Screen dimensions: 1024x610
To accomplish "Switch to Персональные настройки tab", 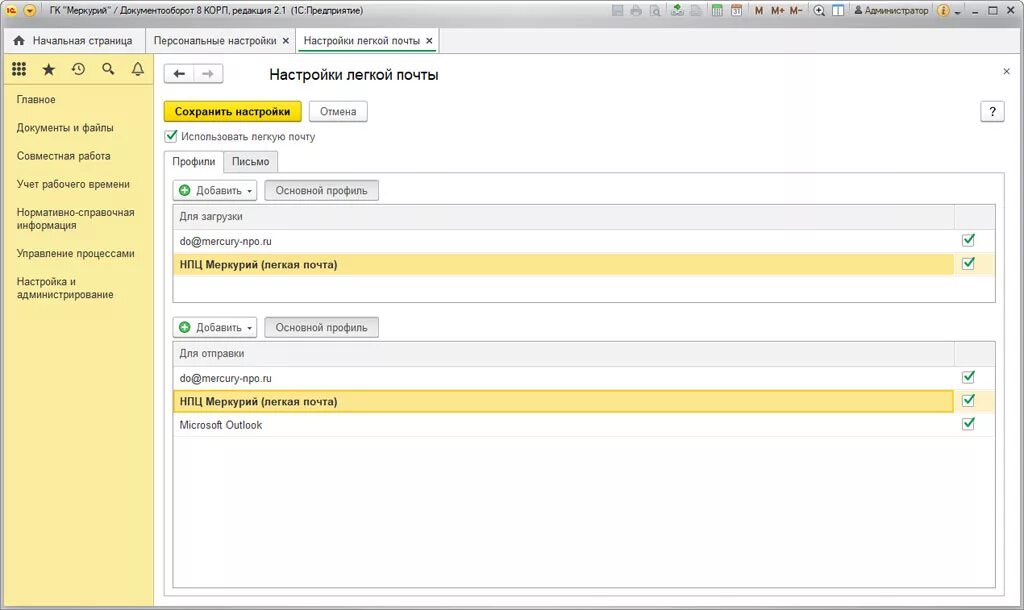I will tap(215, 40).
